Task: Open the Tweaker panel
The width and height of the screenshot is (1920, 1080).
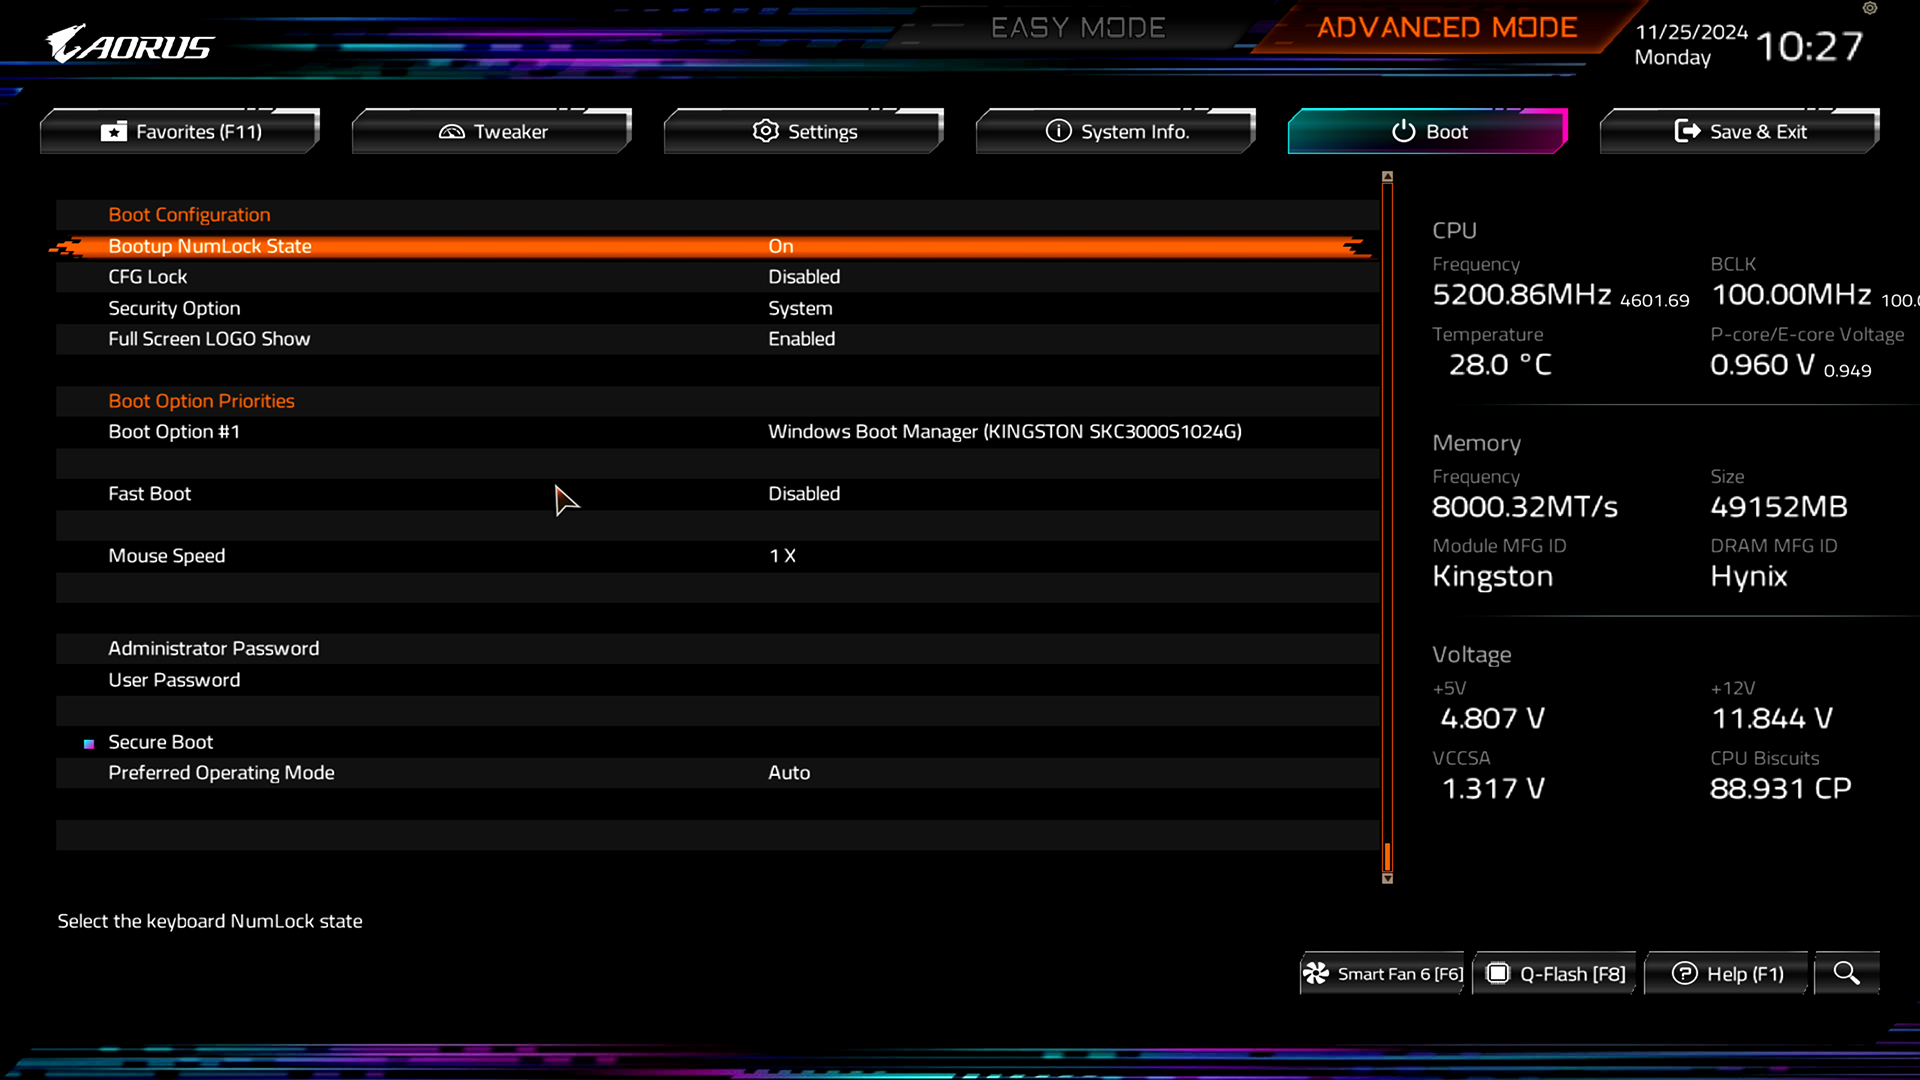Action: pos(492,131)
